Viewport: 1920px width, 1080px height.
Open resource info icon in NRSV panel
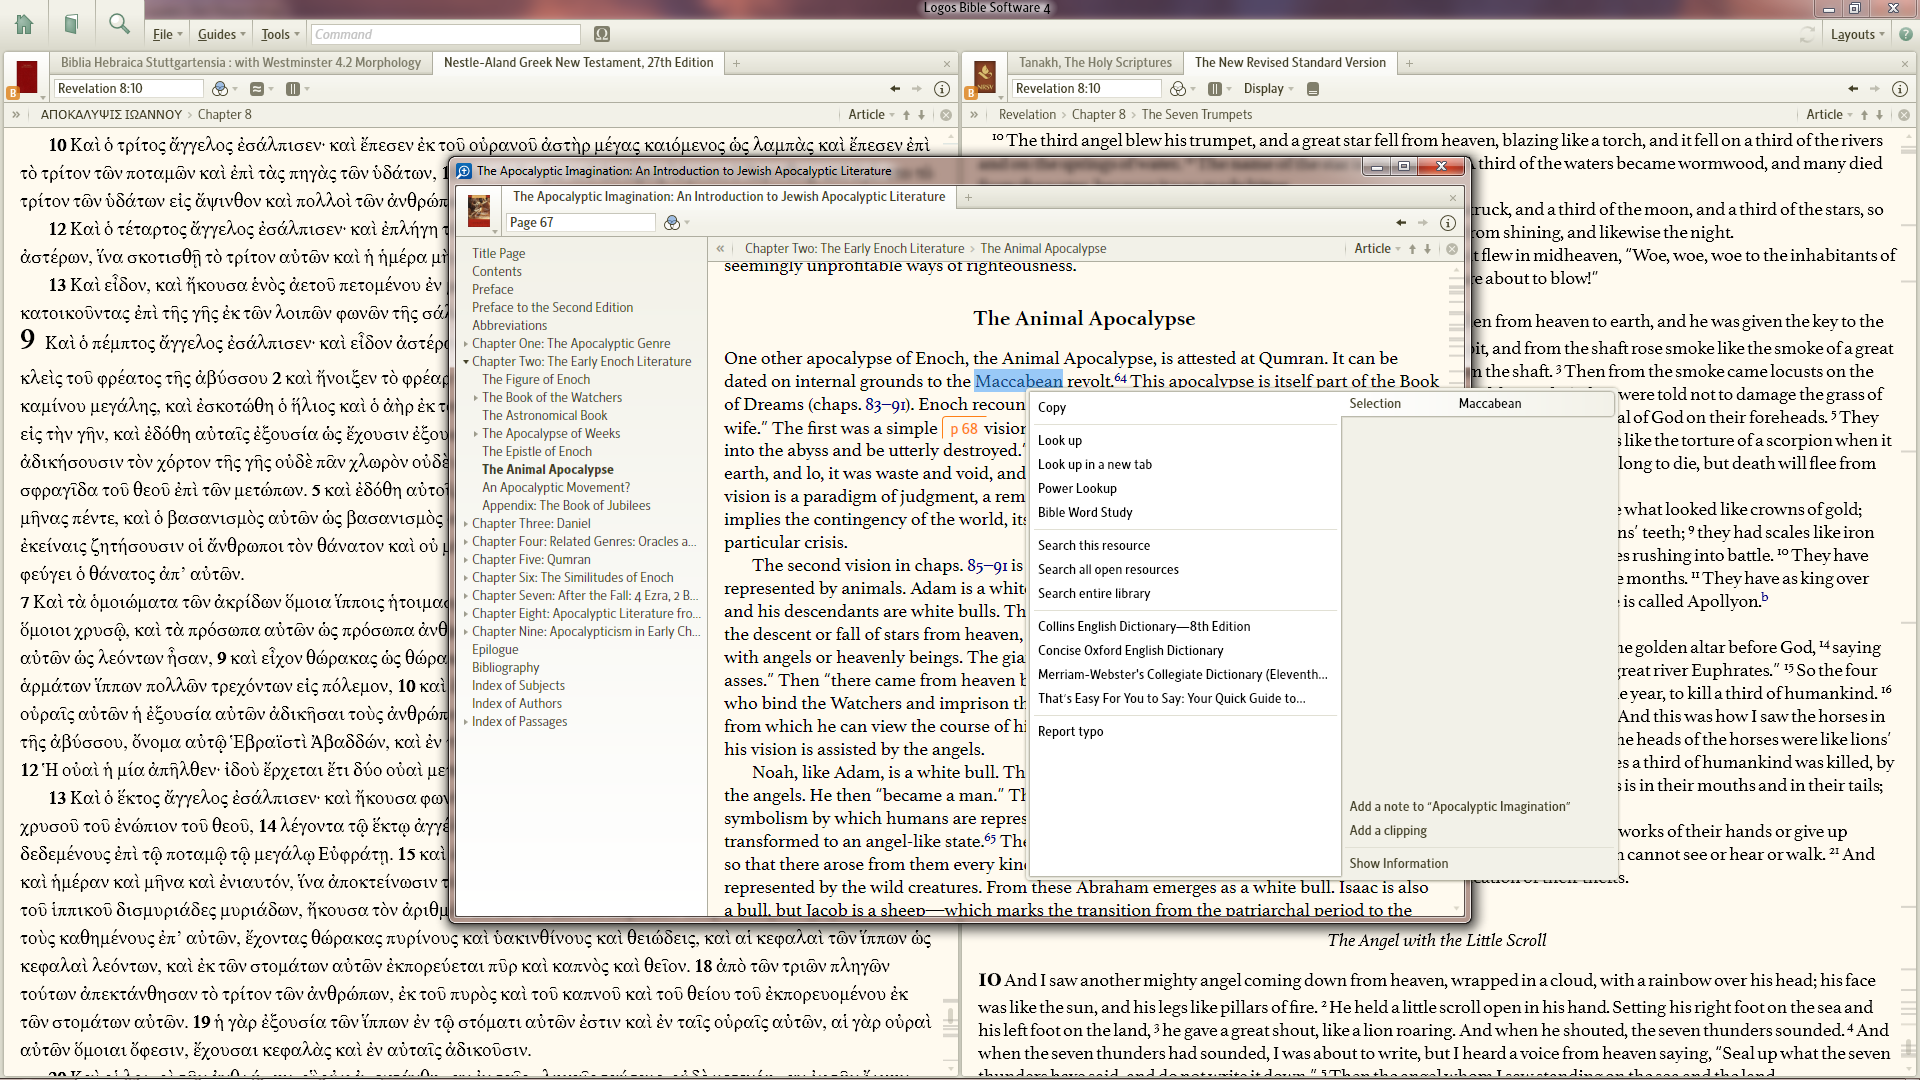coord(1899,89)
